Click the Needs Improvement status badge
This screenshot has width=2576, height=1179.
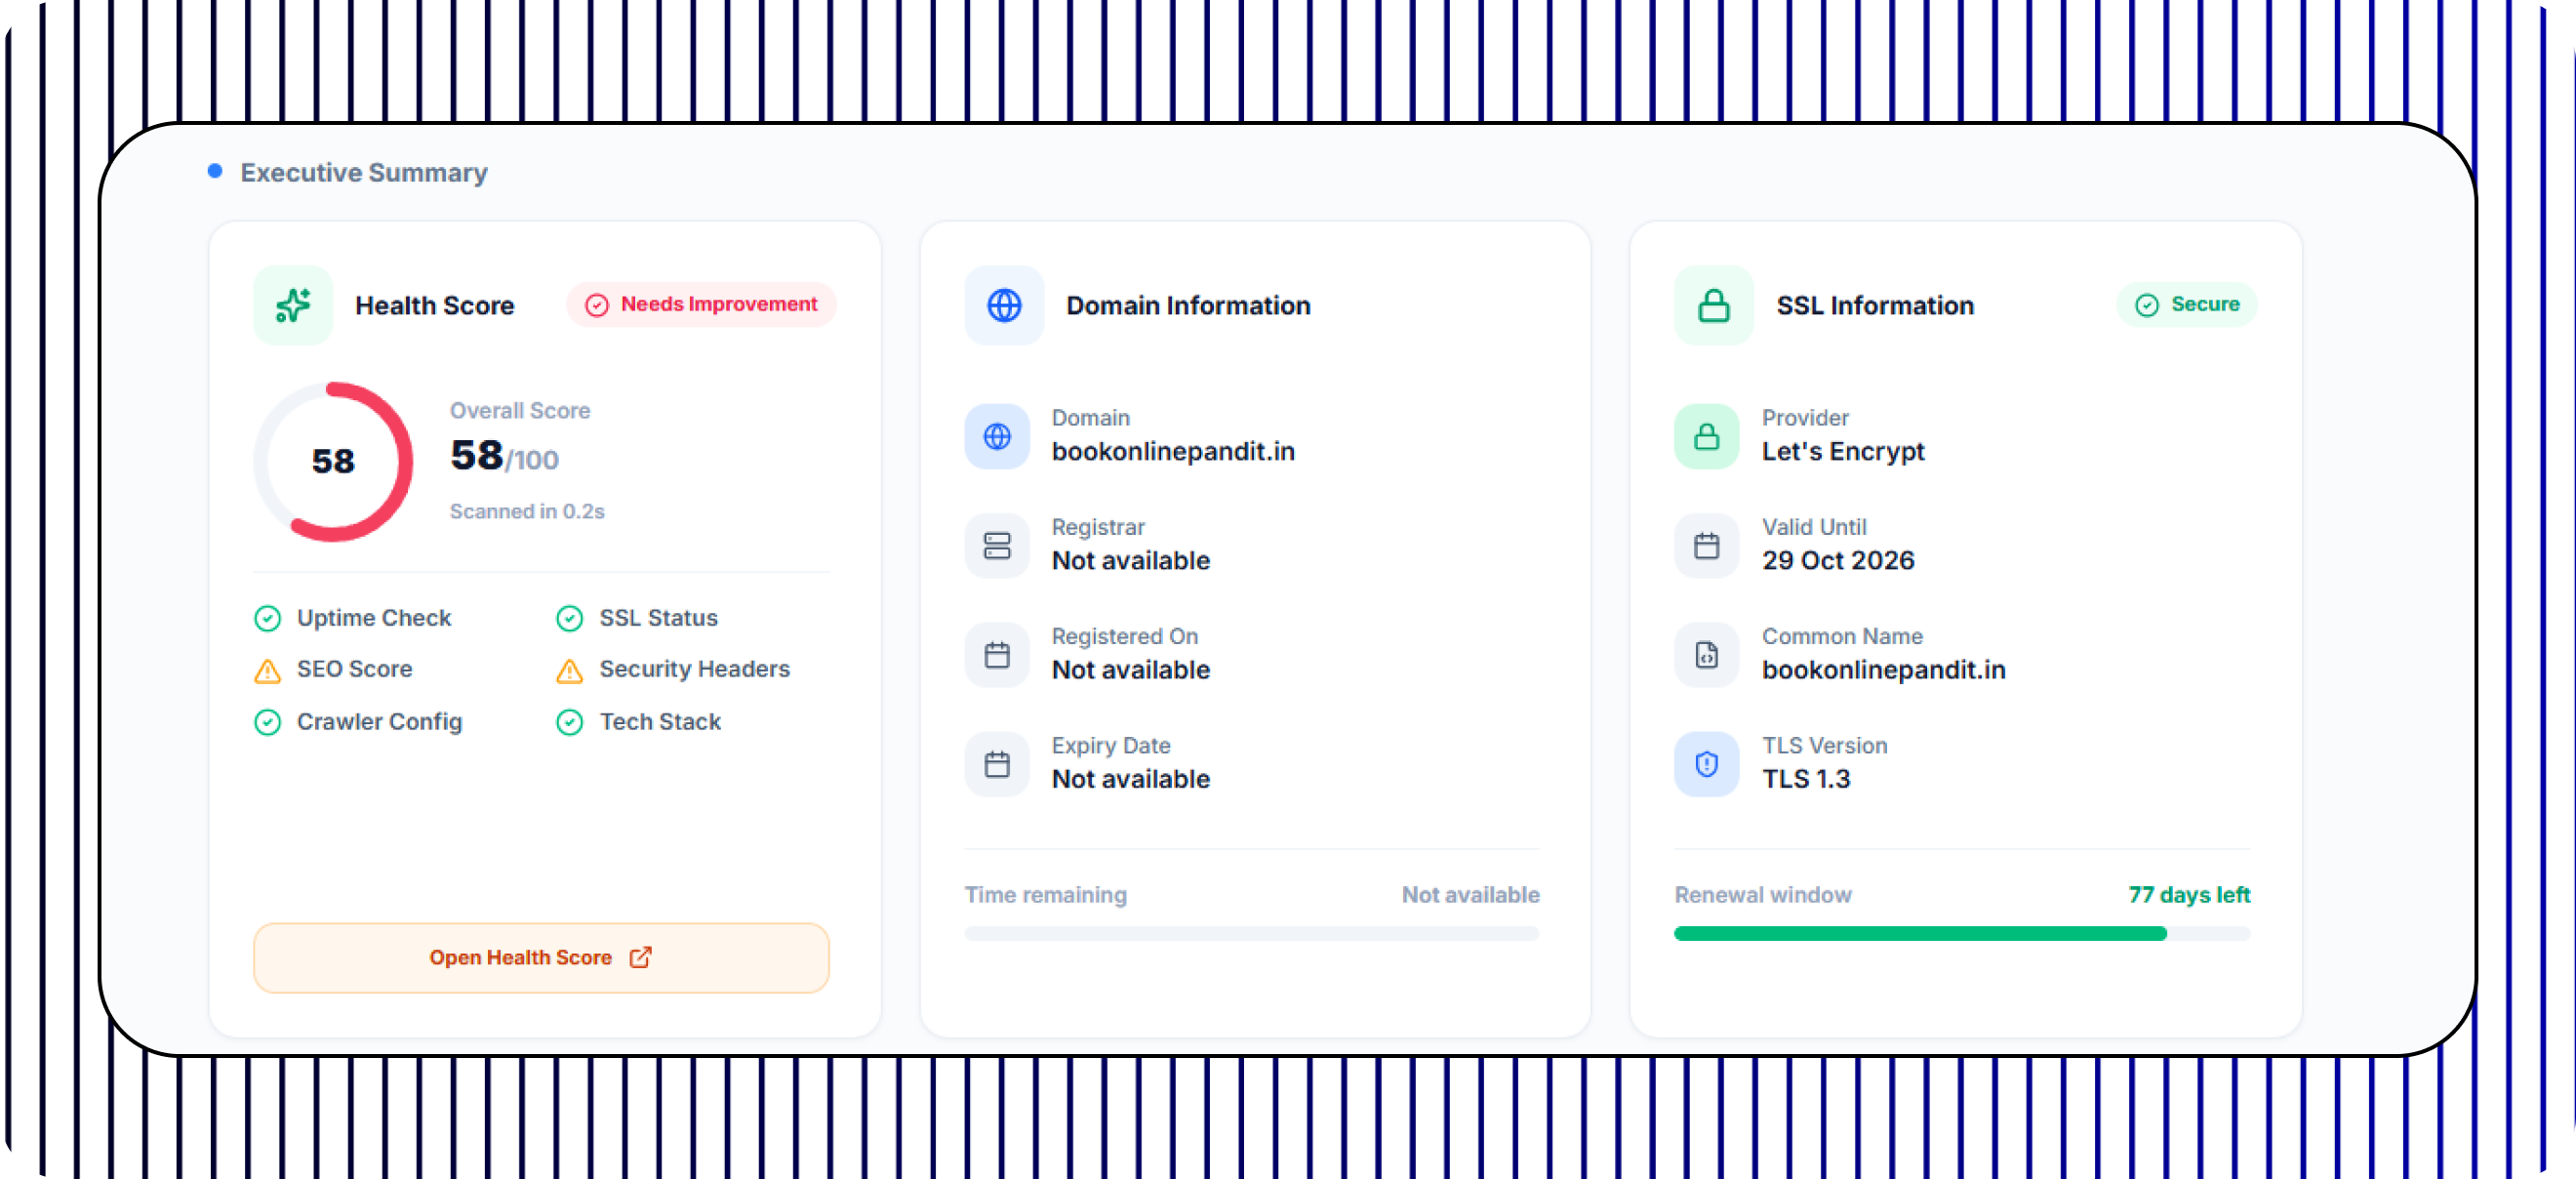pyautogui.click(x=701, y=304)
